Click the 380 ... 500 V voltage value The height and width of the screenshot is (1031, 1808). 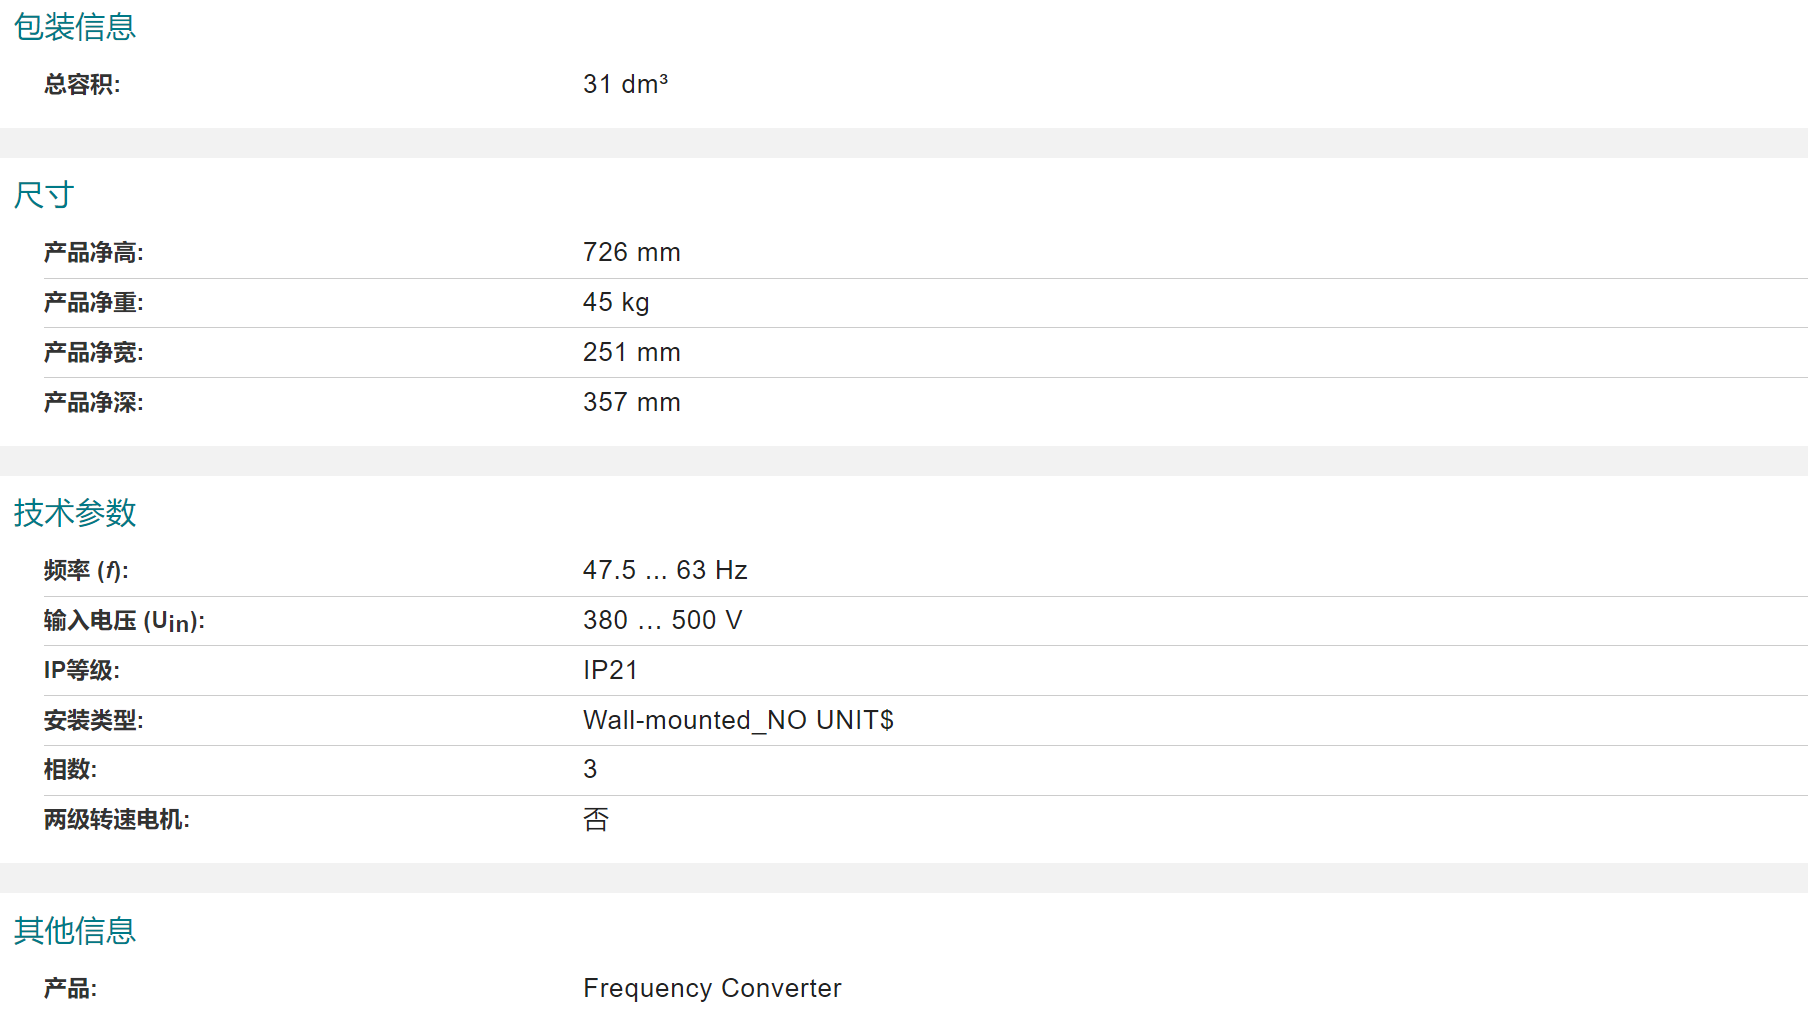pyautogui.click(x=663, y=620)
